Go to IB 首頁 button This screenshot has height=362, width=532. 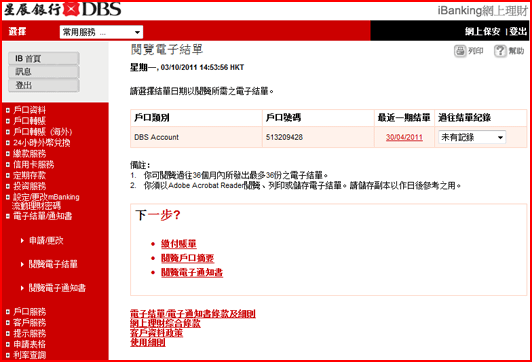44,58
